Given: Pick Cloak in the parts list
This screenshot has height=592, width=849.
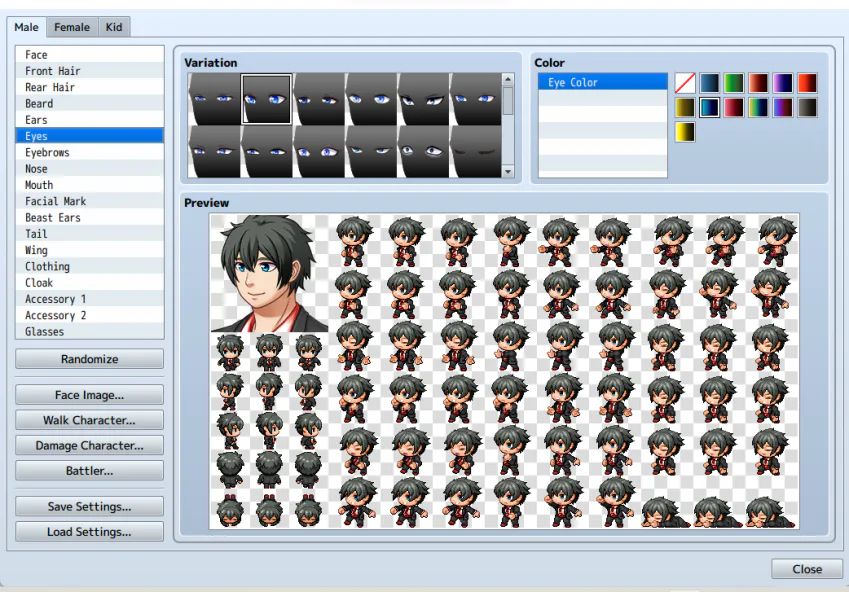Looking at the screenshot, I should (x=90, y=282).
